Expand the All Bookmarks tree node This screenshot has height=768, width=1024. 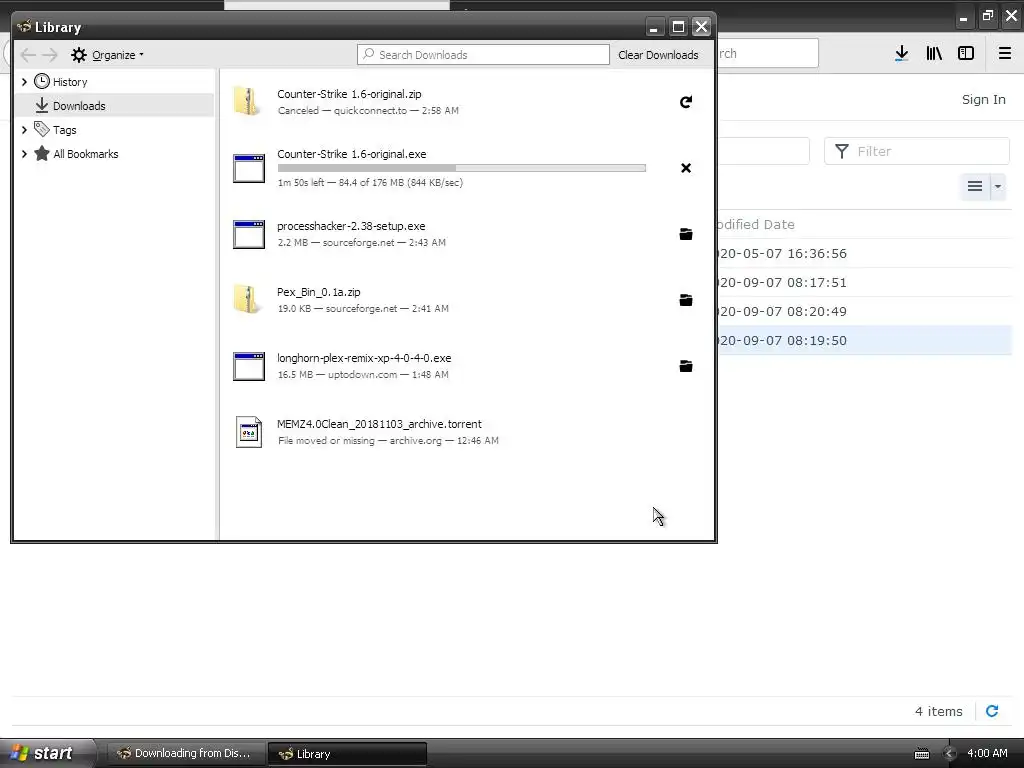(24, 154)
